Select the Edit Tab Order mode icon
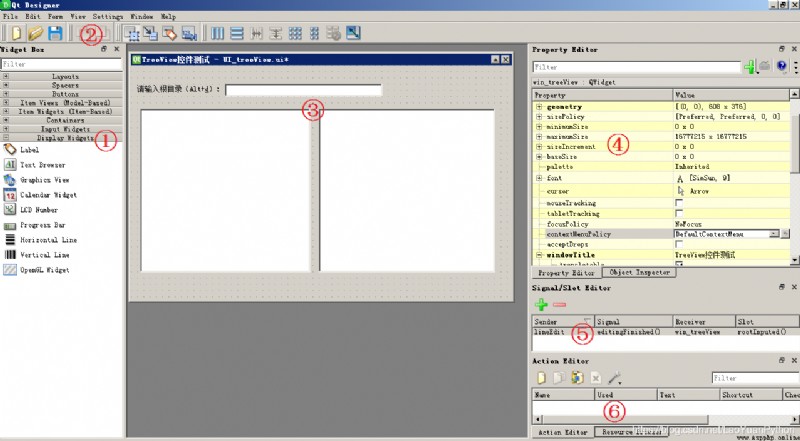 point(189,34)
